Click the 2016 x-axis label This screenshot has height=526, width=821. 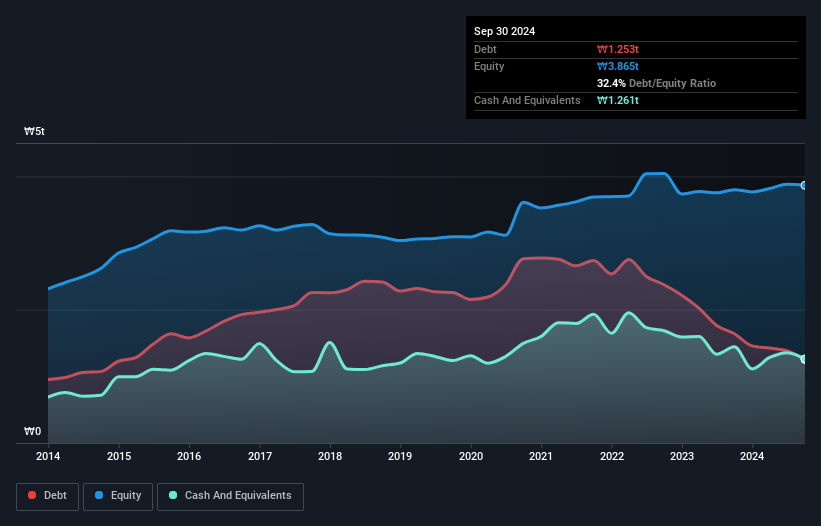point(189,456)
